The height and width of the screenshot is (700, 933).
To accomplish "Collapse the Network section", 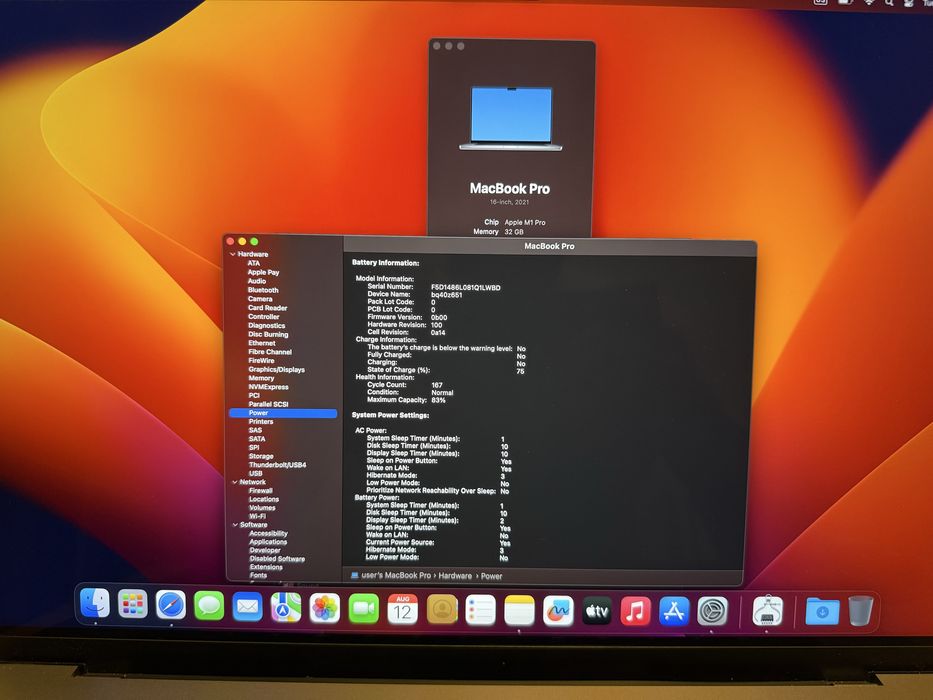I will pyautogui.click(x=235, y=482).
